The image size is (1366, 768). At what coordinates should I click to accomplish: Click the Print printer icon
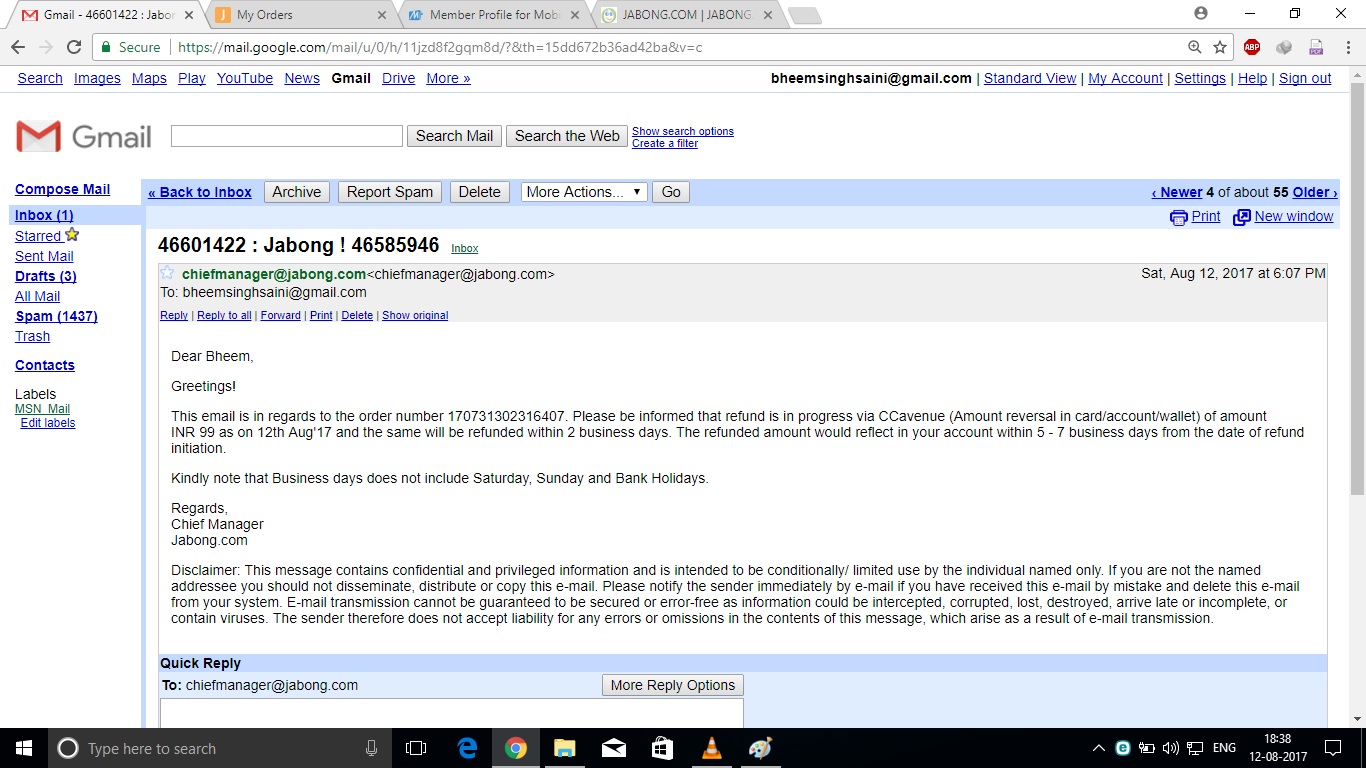pyautogui.click(x=1179, y=217)
